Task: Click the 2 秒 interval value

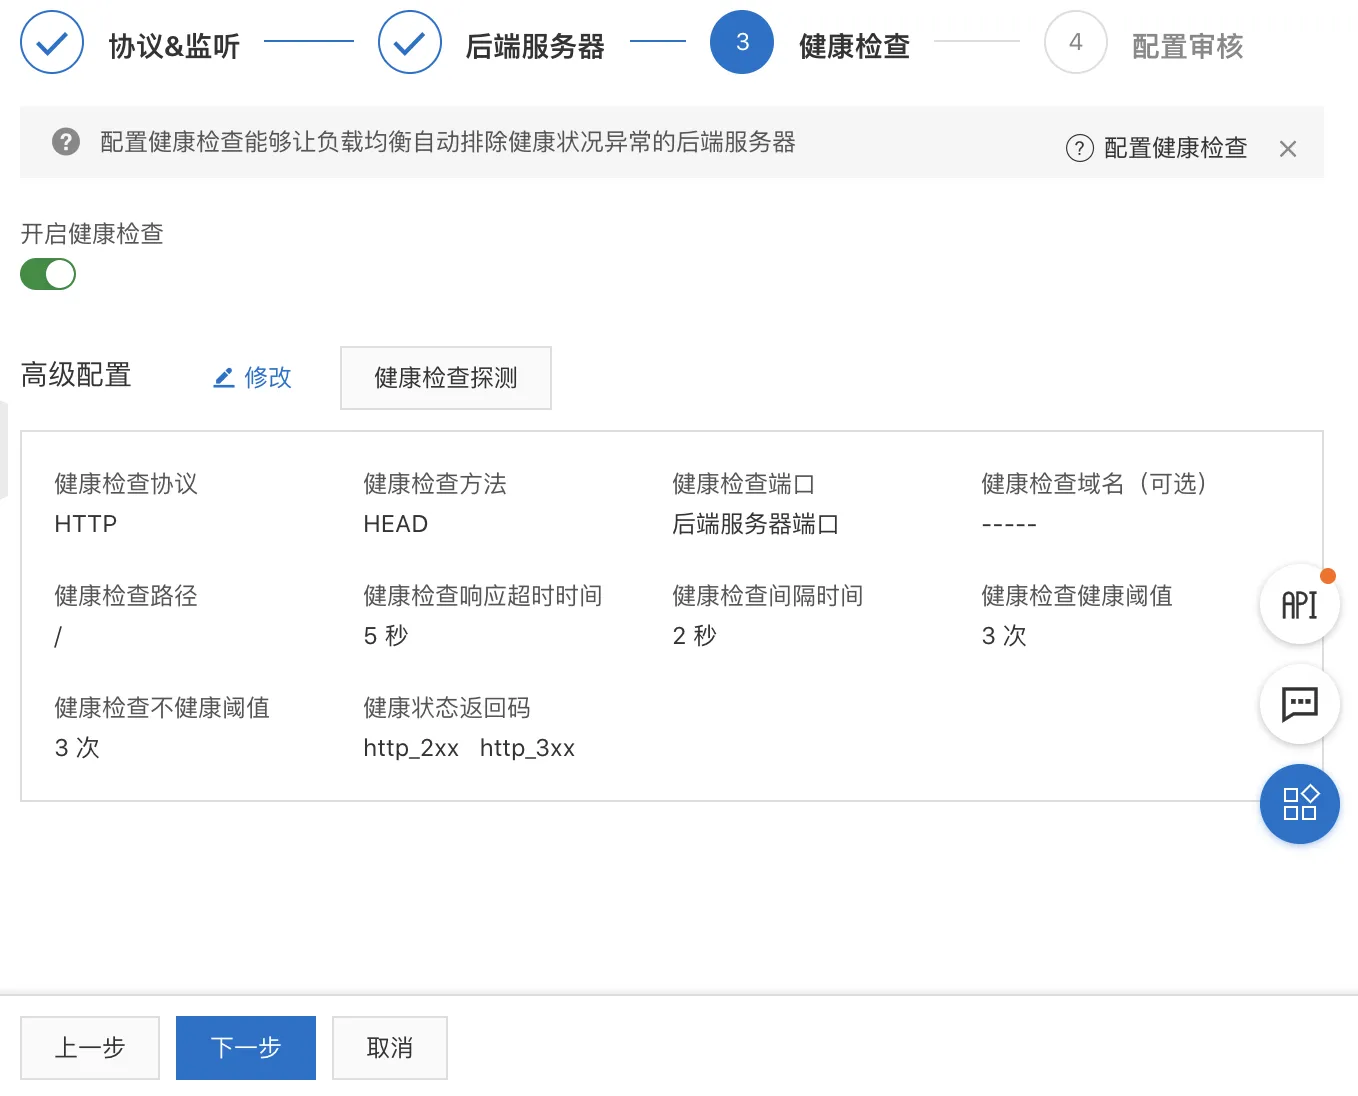Action: [x=695, y=636]
